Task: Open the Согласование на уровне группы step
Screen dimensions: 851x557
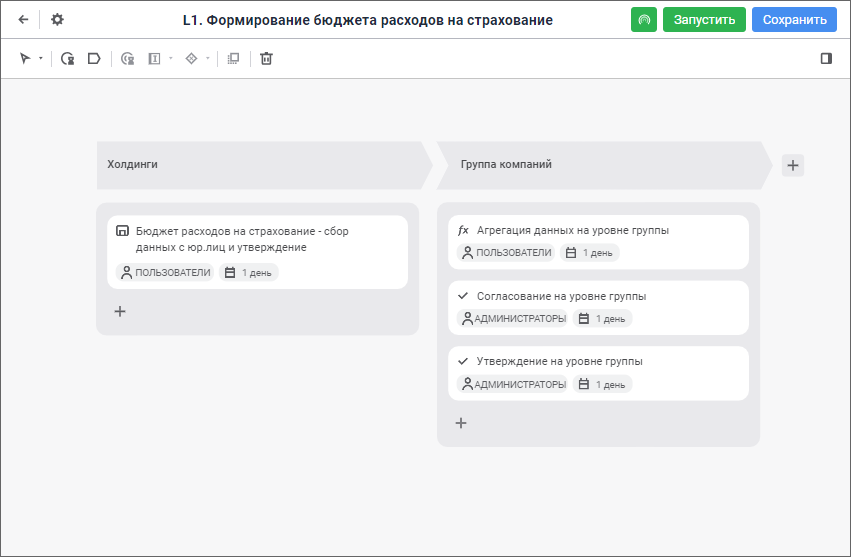Action: pyautogui.click(x=598, y=308)
